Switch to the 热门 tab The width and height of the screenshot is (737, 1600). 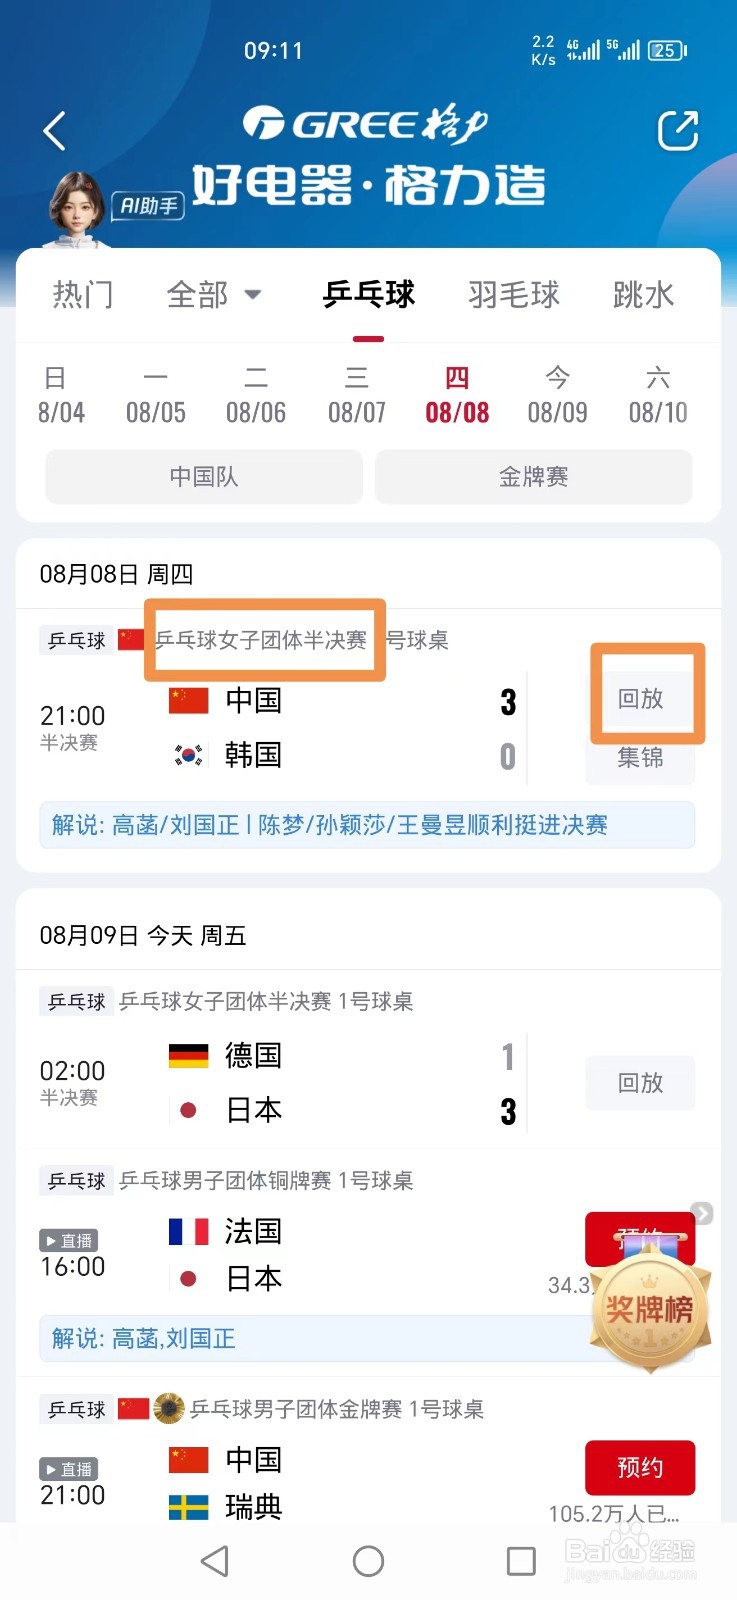click(83, 295)
